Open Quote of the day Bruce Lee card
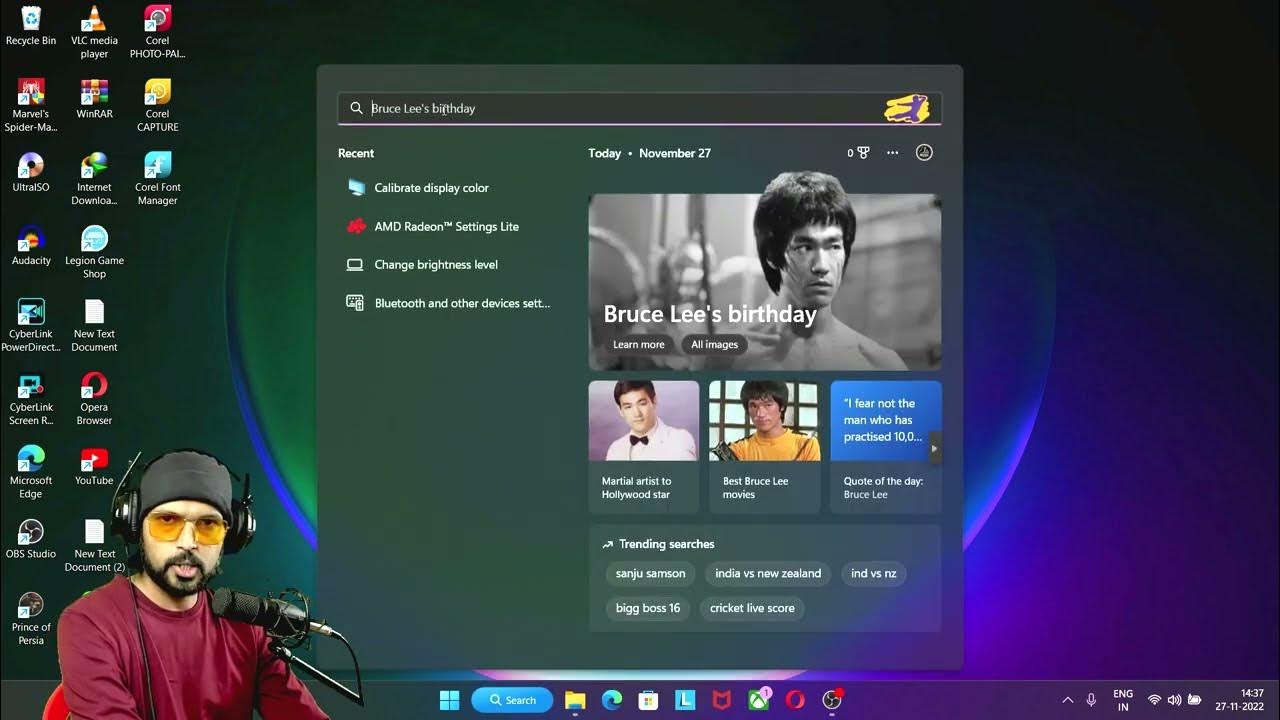The height and width of the screenshot is (720, 1280). click(886, 446)
